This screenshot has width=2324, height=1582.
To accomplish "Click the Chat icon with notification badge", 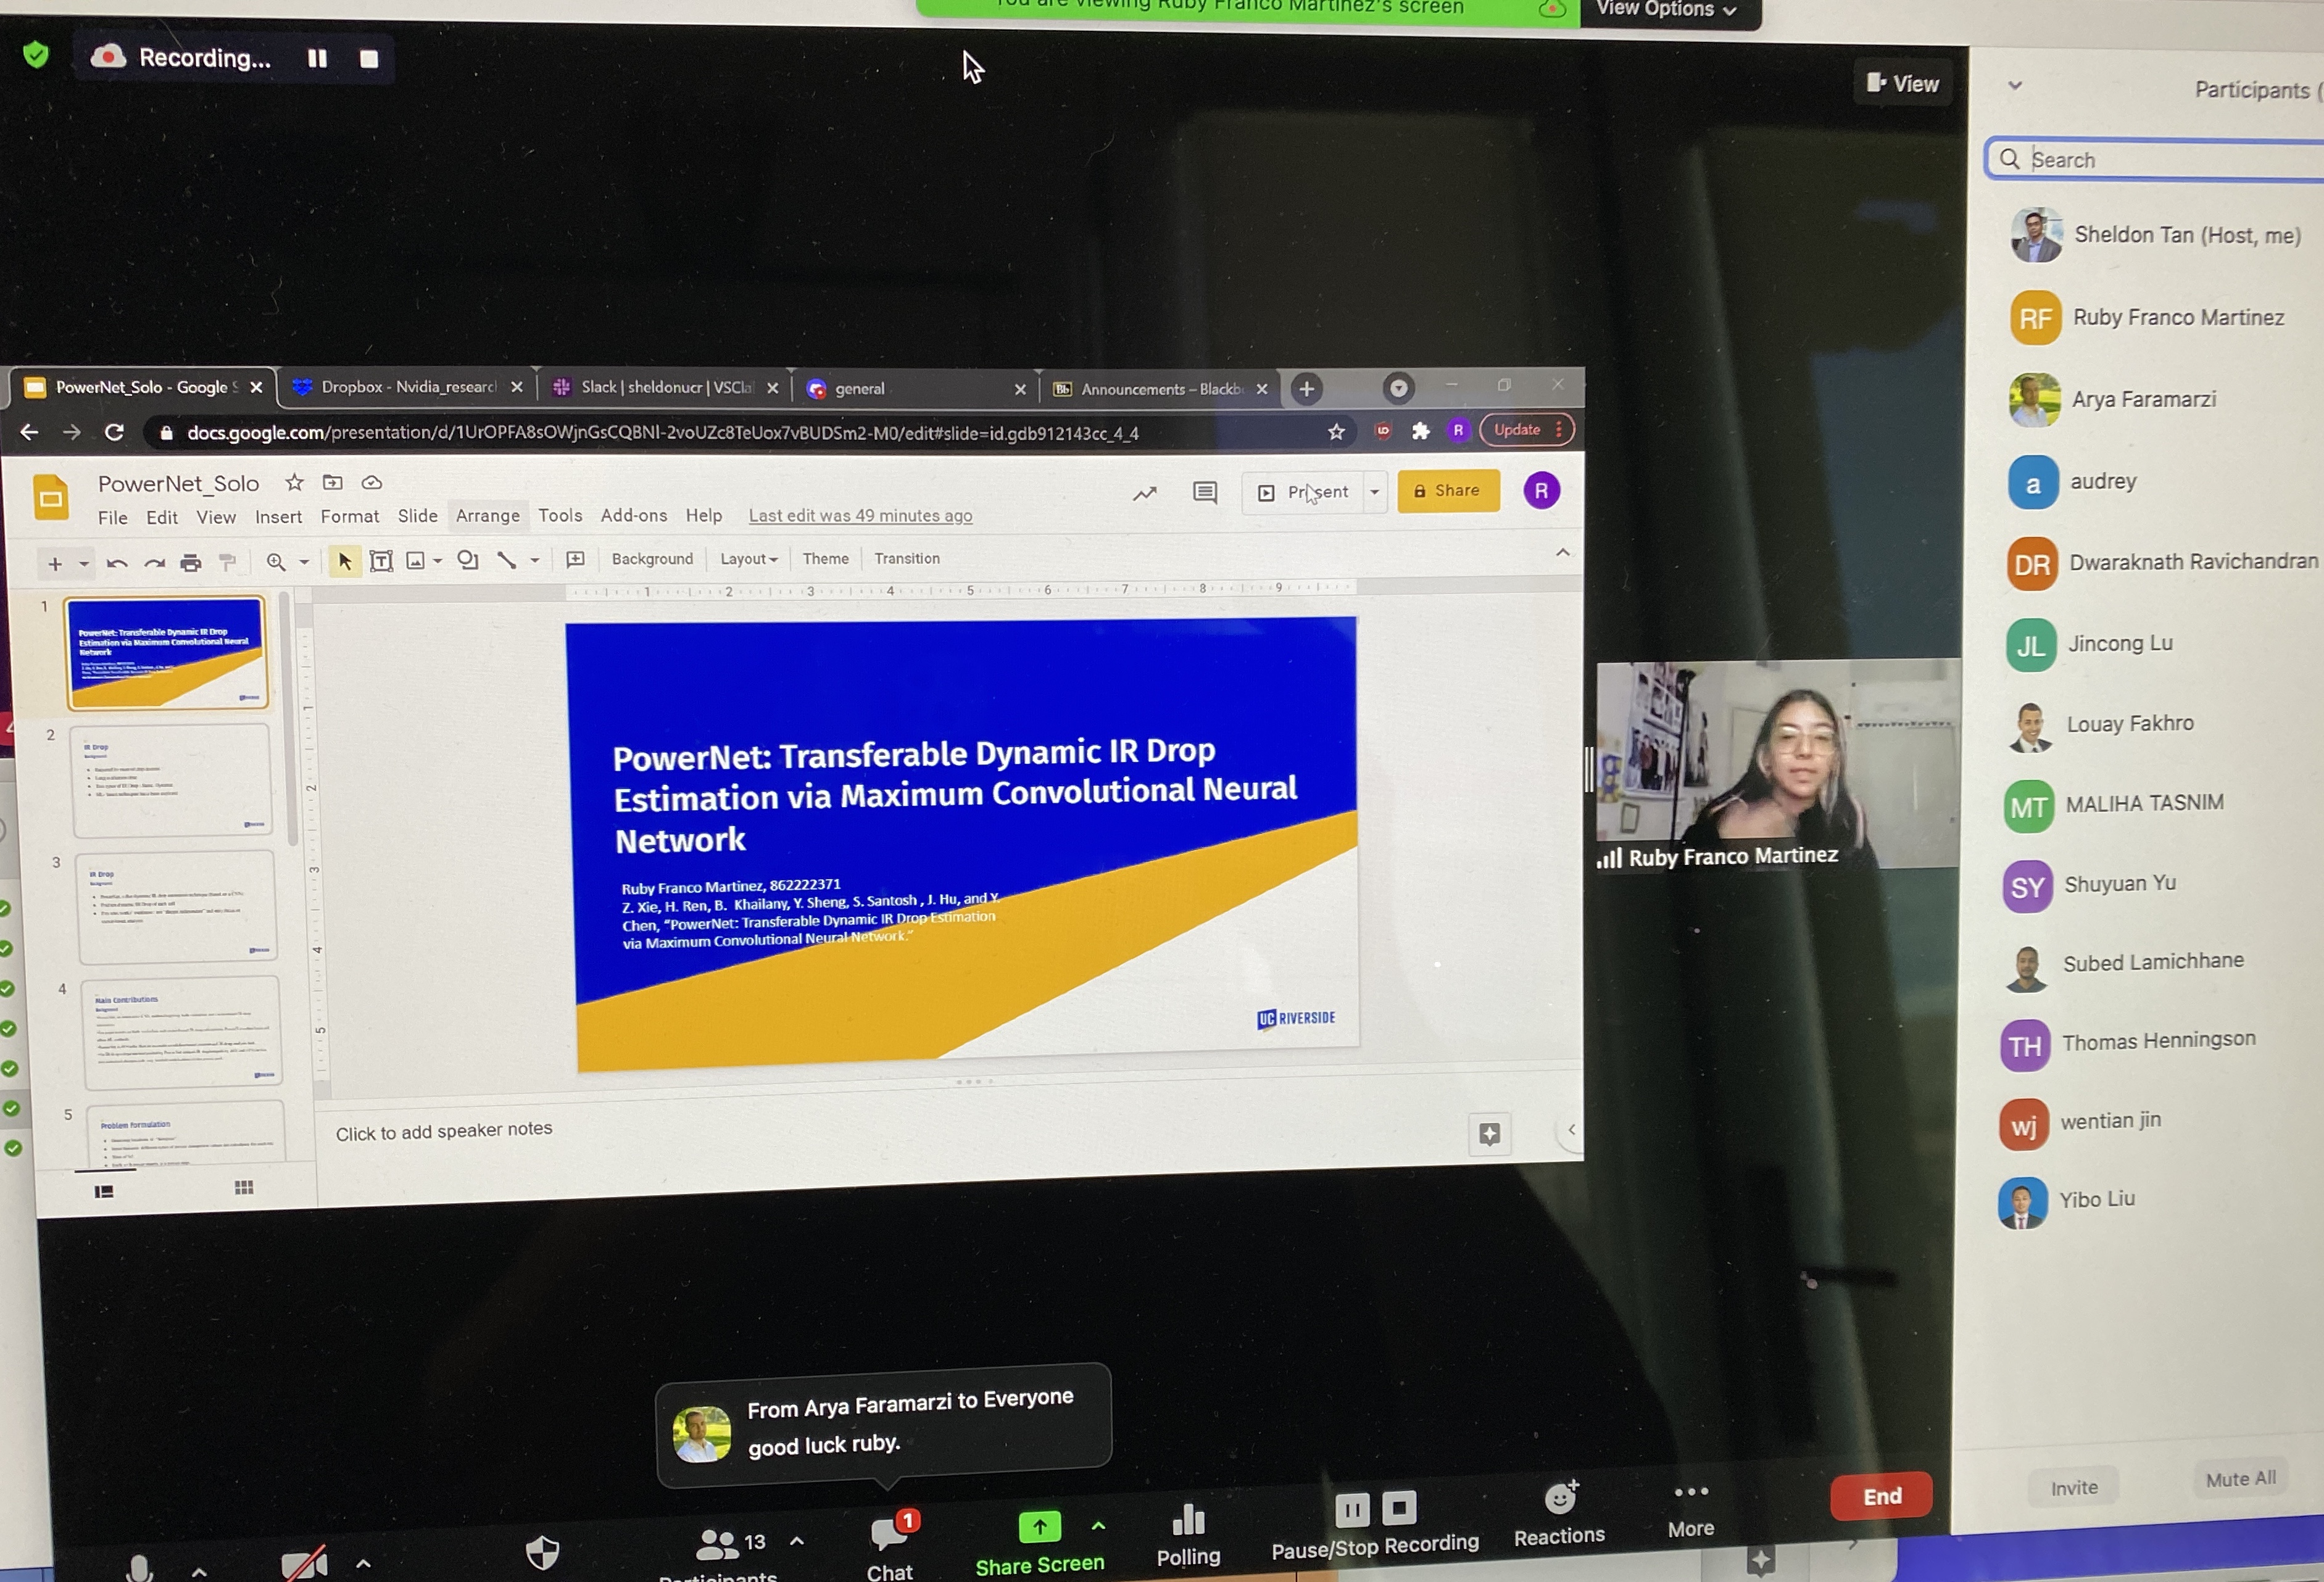I will point(889,1534).
